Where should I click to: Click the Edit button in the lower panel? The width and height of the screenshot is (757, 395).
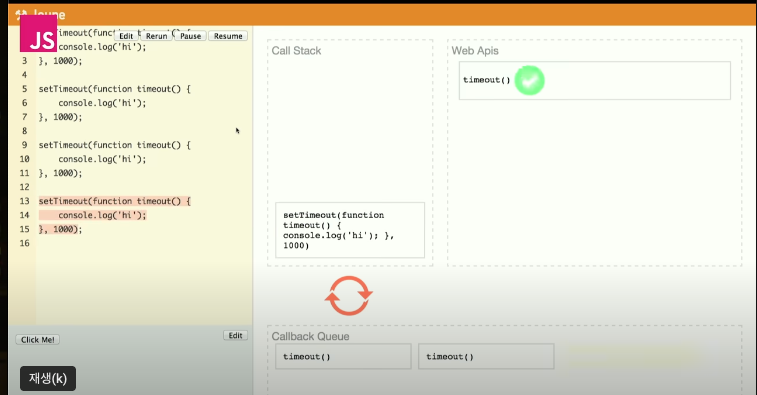236,335
